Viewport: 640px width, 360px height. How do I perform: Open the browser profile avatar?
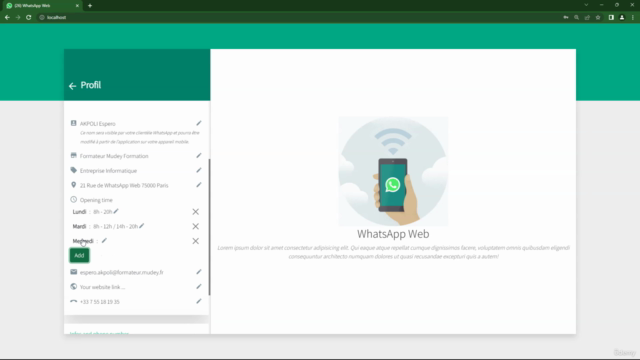click(x=622, y=17)
